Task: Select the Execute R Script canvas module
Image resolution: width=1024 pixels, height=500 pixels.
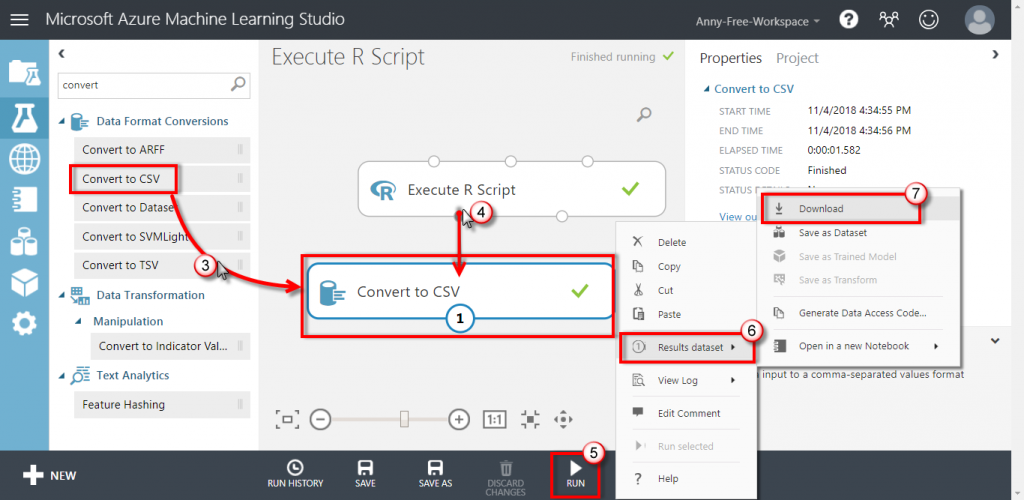Action: 511,189
